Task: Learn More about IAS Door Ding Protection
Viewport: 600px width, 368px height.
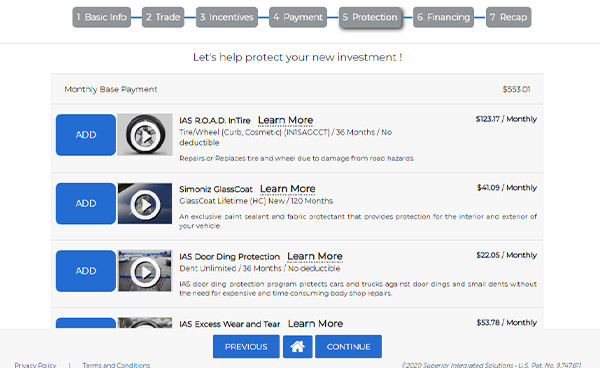Action: point(315,256)
